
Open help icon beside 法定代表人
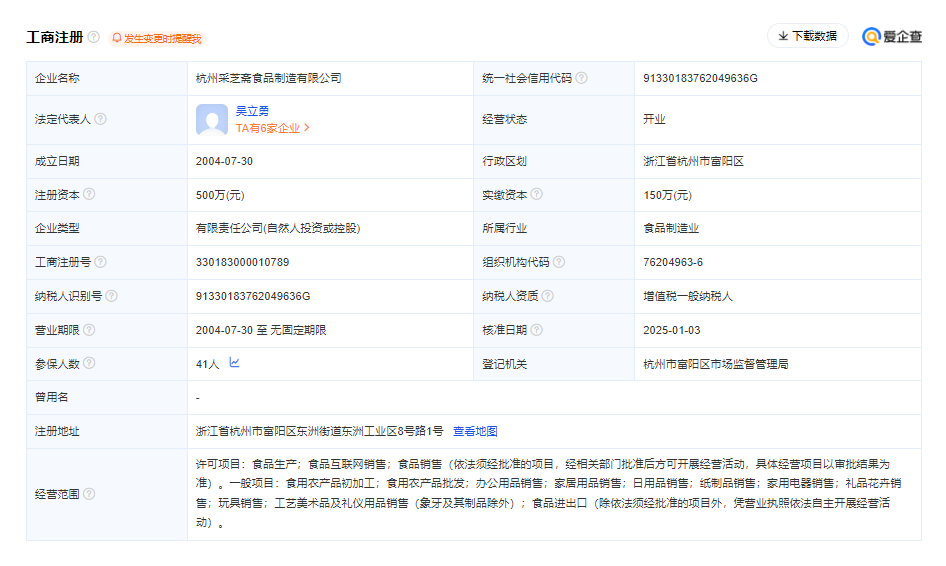[101, 119]
